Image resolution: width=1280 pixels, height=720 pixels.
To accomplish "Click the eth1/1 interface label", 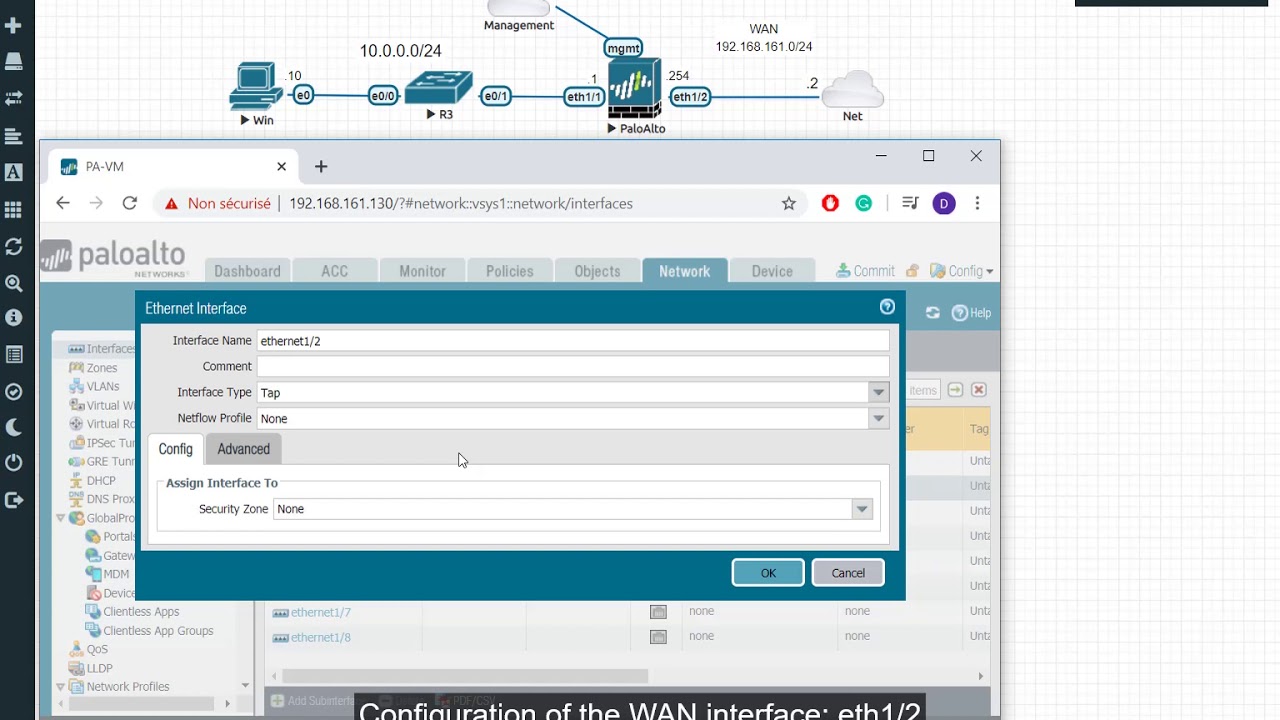I will point(584,97).
